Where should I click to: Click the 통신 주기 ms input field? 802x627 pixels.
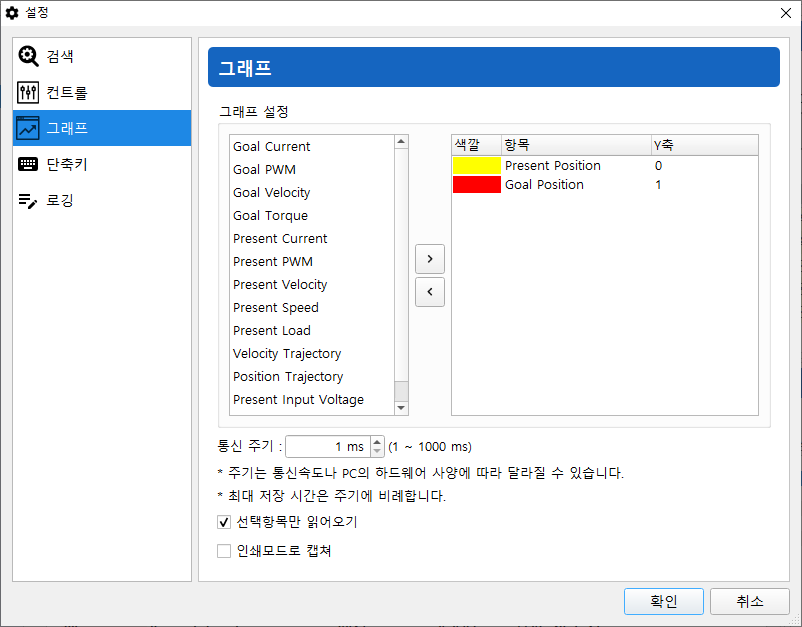pyautogui.click(x=327, y=447)
